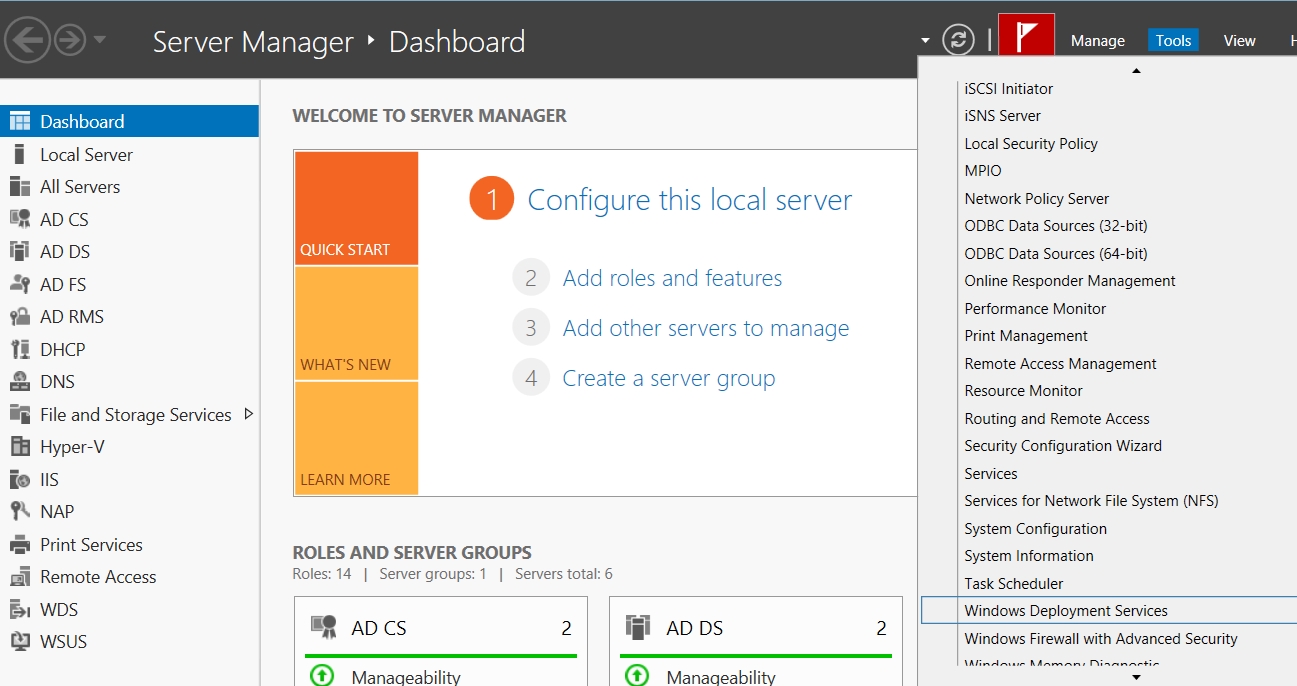Open the LEARN MORE tile
The height and width of the screenshot is (686, 1297).
[x=356, y=438]
